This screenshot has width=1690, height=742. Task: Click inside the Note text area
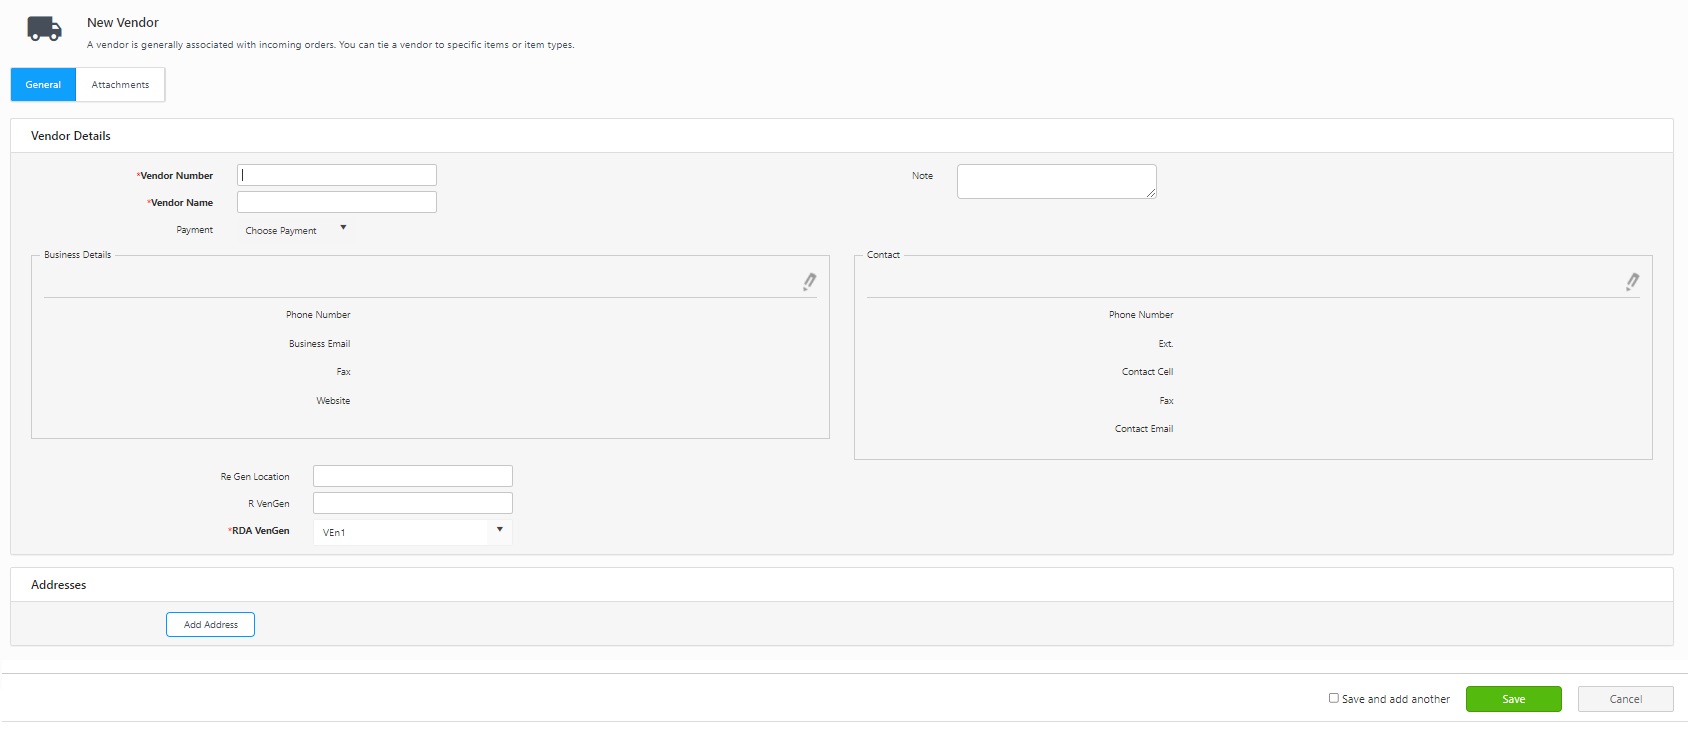[1055, 181]
